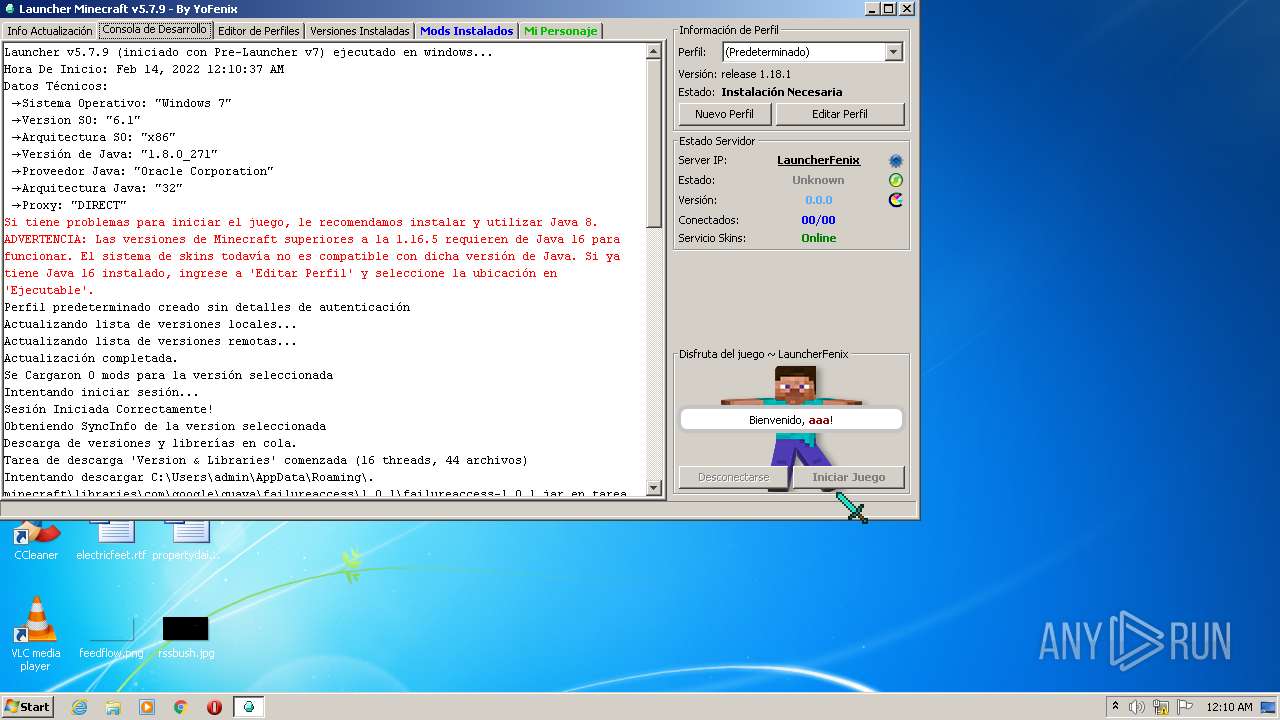
Task: Click the '00/00' Conectados value
Action: tap(818, 220)
